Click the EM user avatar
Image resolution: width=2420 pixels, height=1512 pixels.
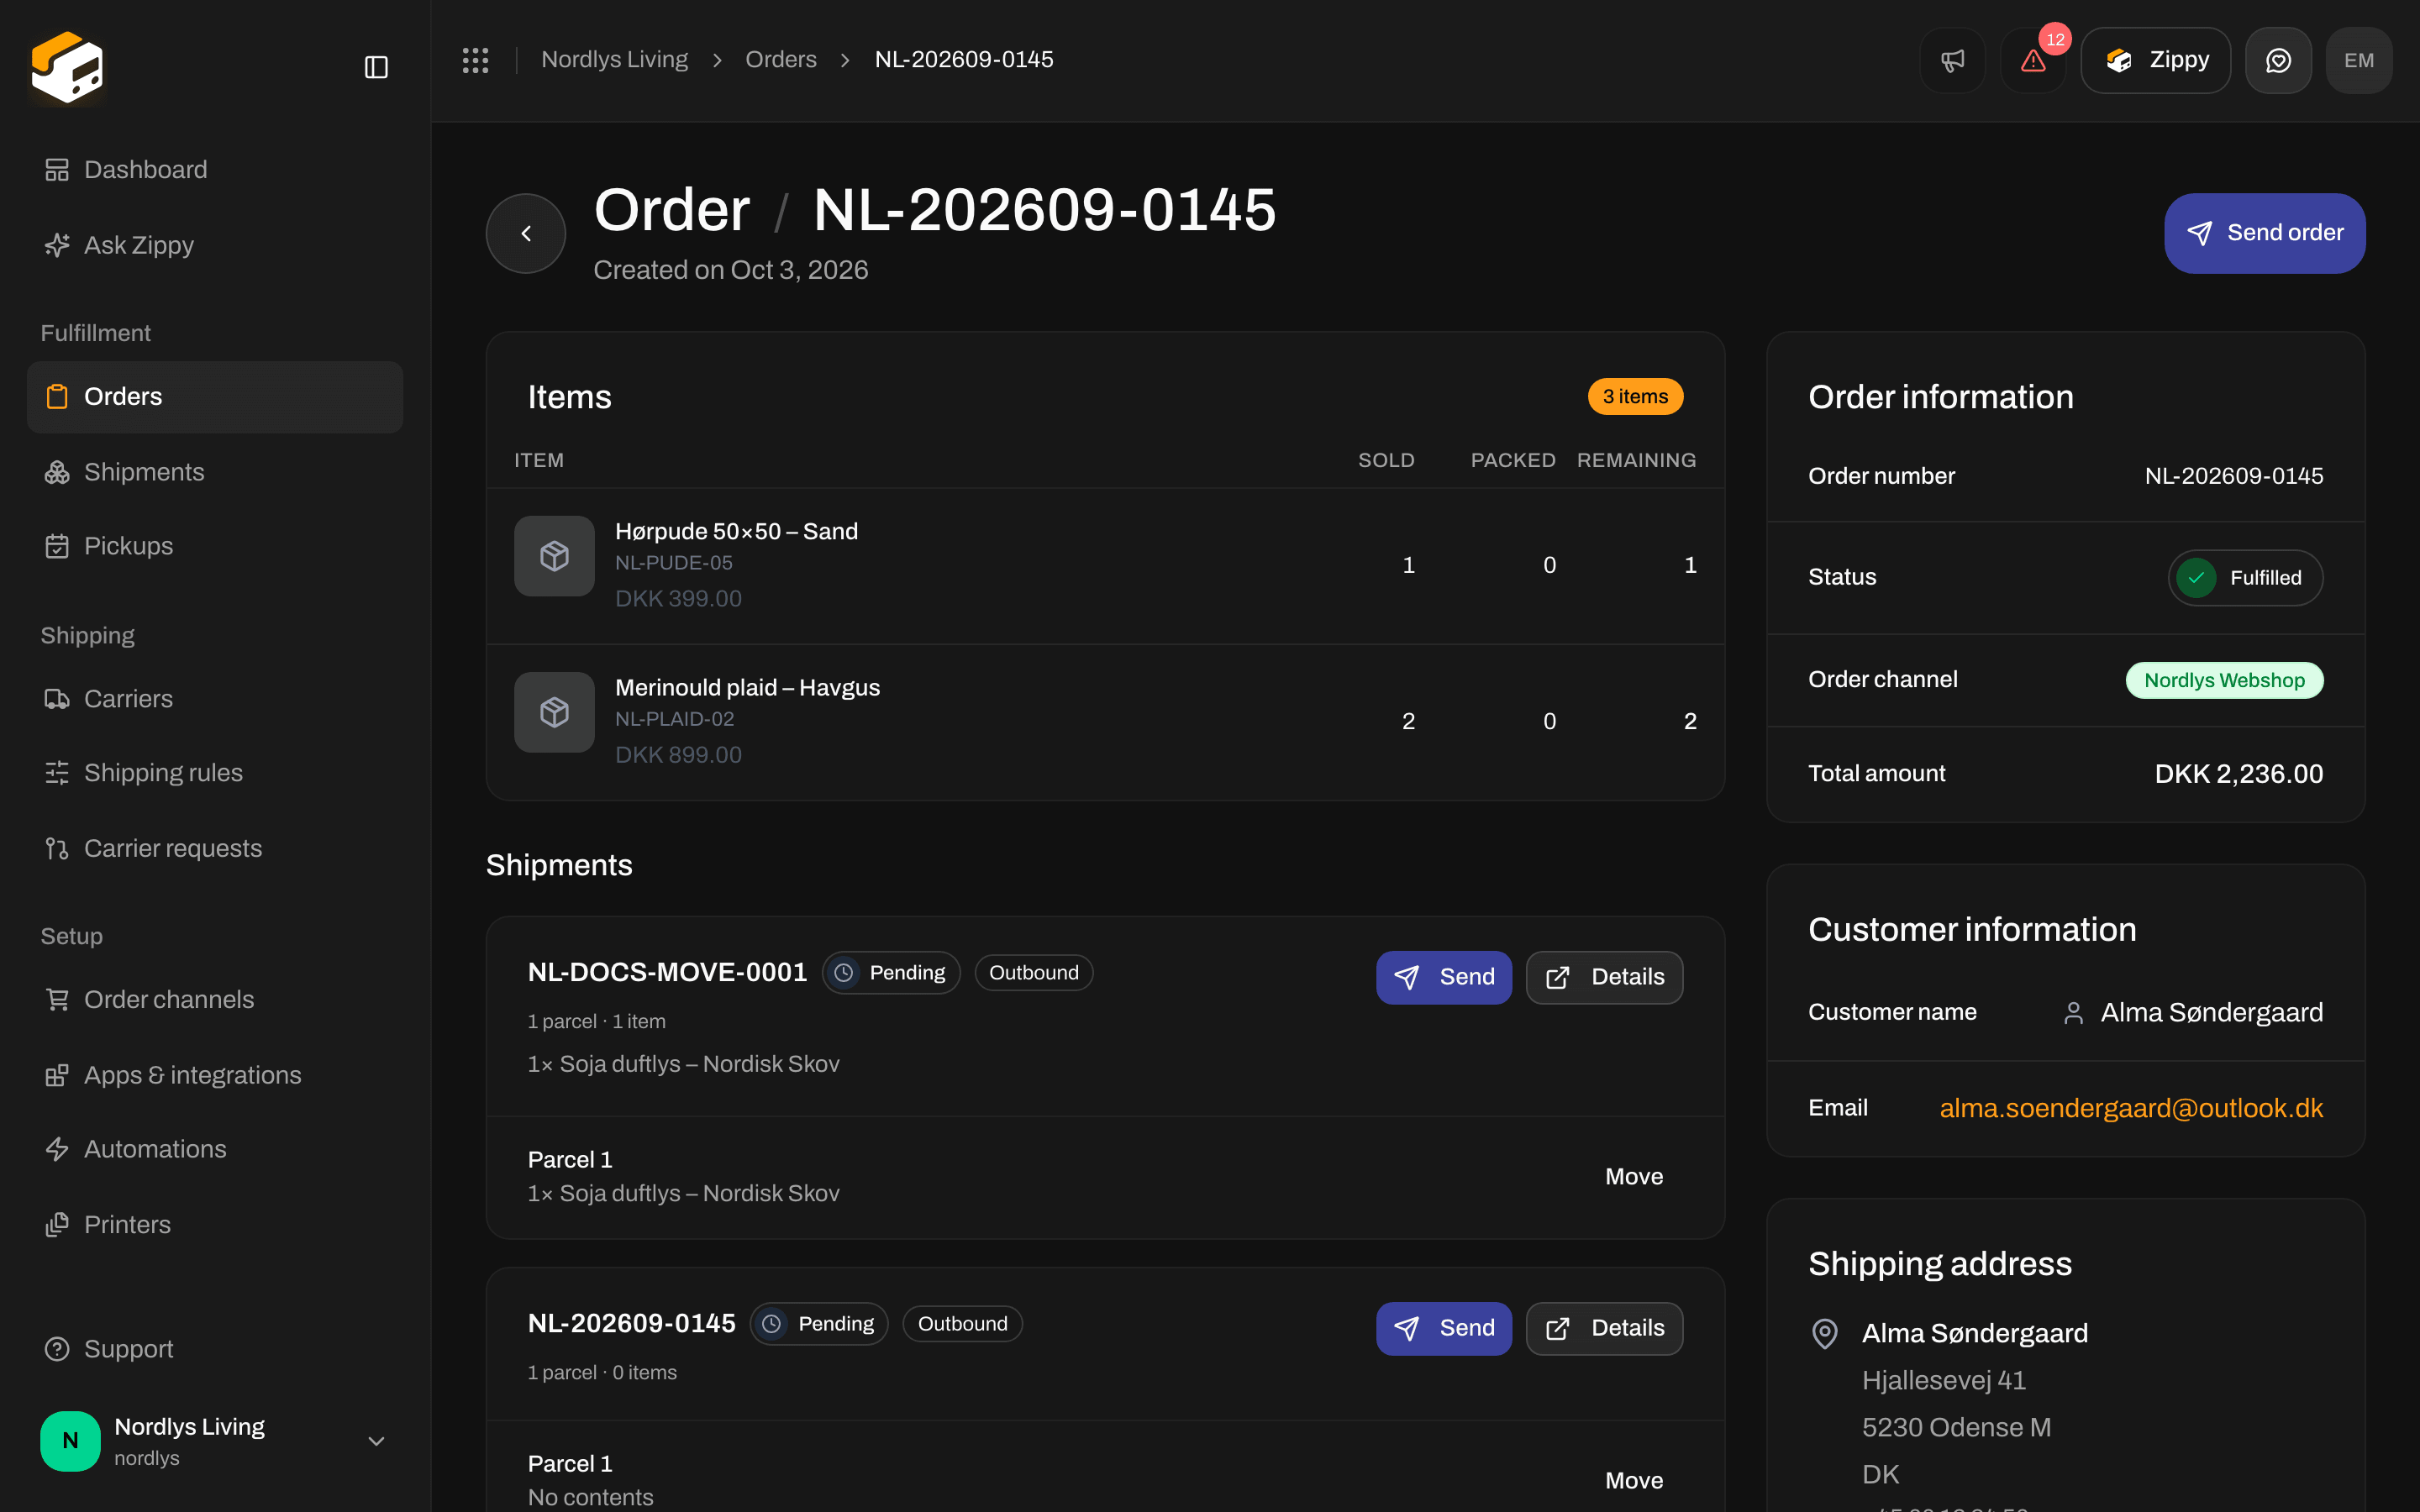click(x=2359, y=60)
